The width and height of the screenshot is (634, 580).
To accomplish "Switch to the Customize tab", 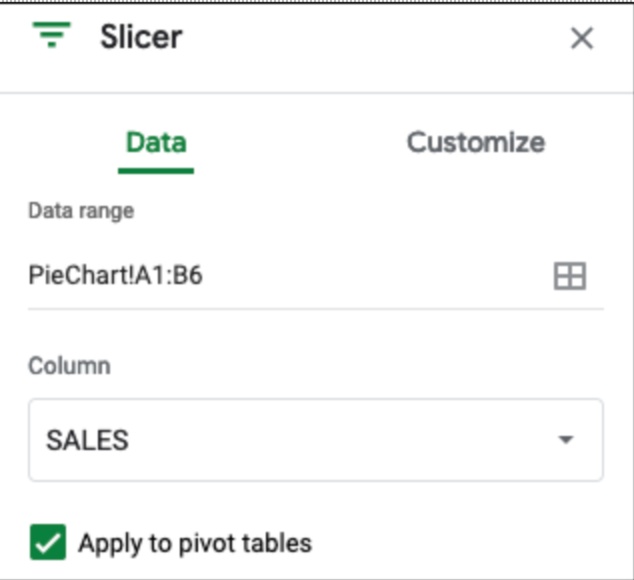I will tap(475, 142).
